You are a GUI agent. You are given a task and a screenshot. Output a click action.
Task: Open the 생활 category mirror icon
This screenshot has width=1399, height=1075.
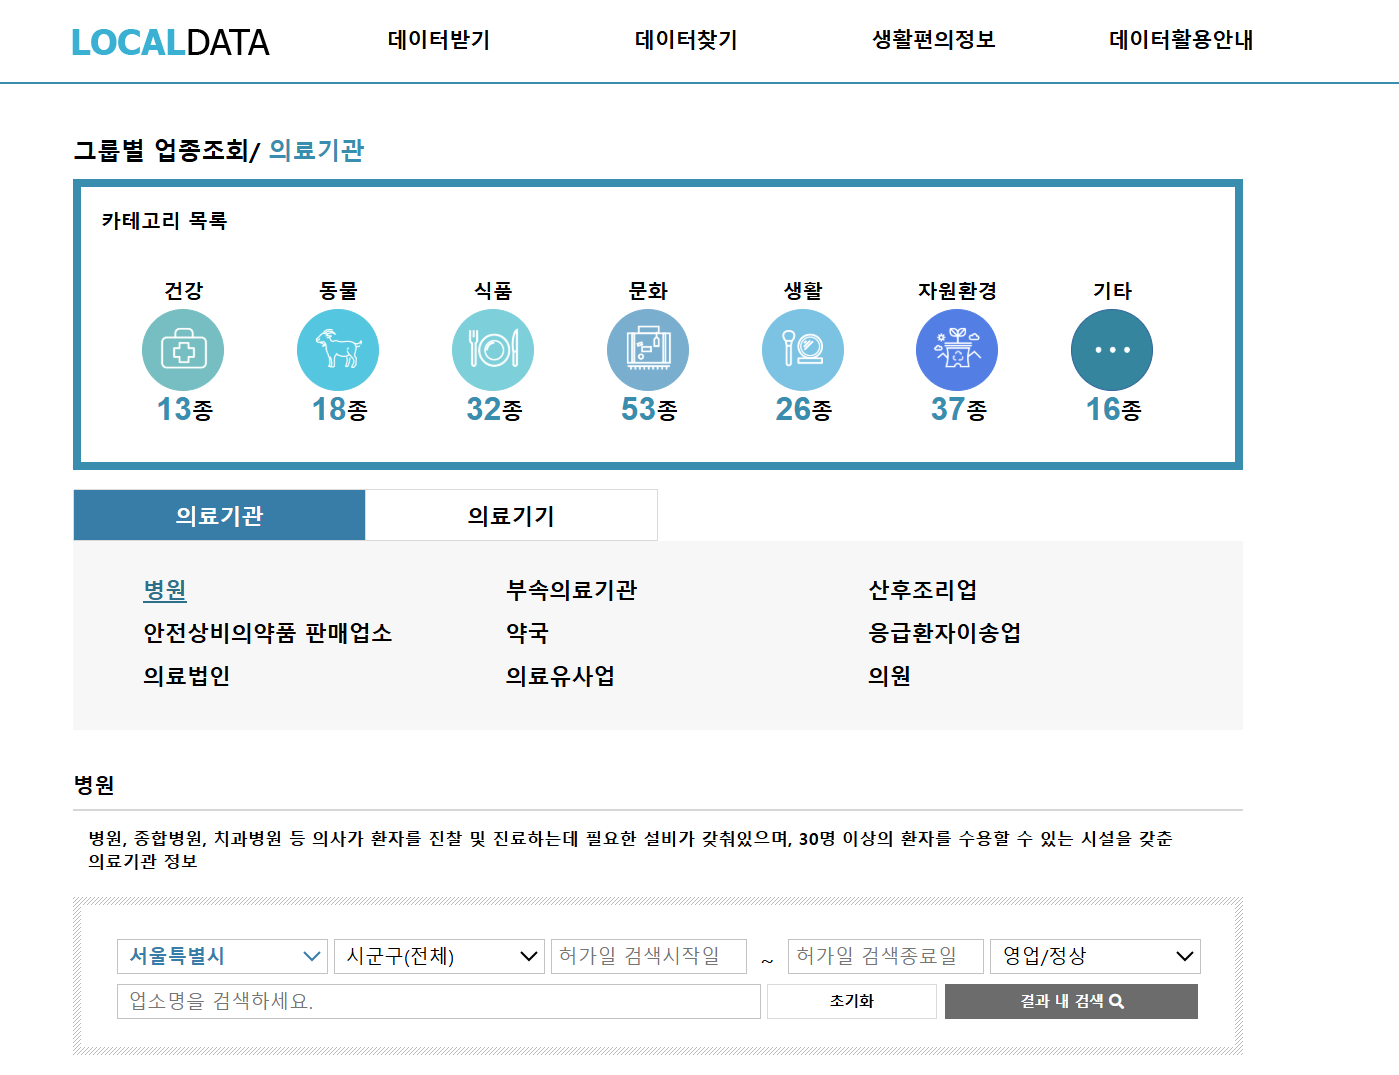[x=803, y=350]
